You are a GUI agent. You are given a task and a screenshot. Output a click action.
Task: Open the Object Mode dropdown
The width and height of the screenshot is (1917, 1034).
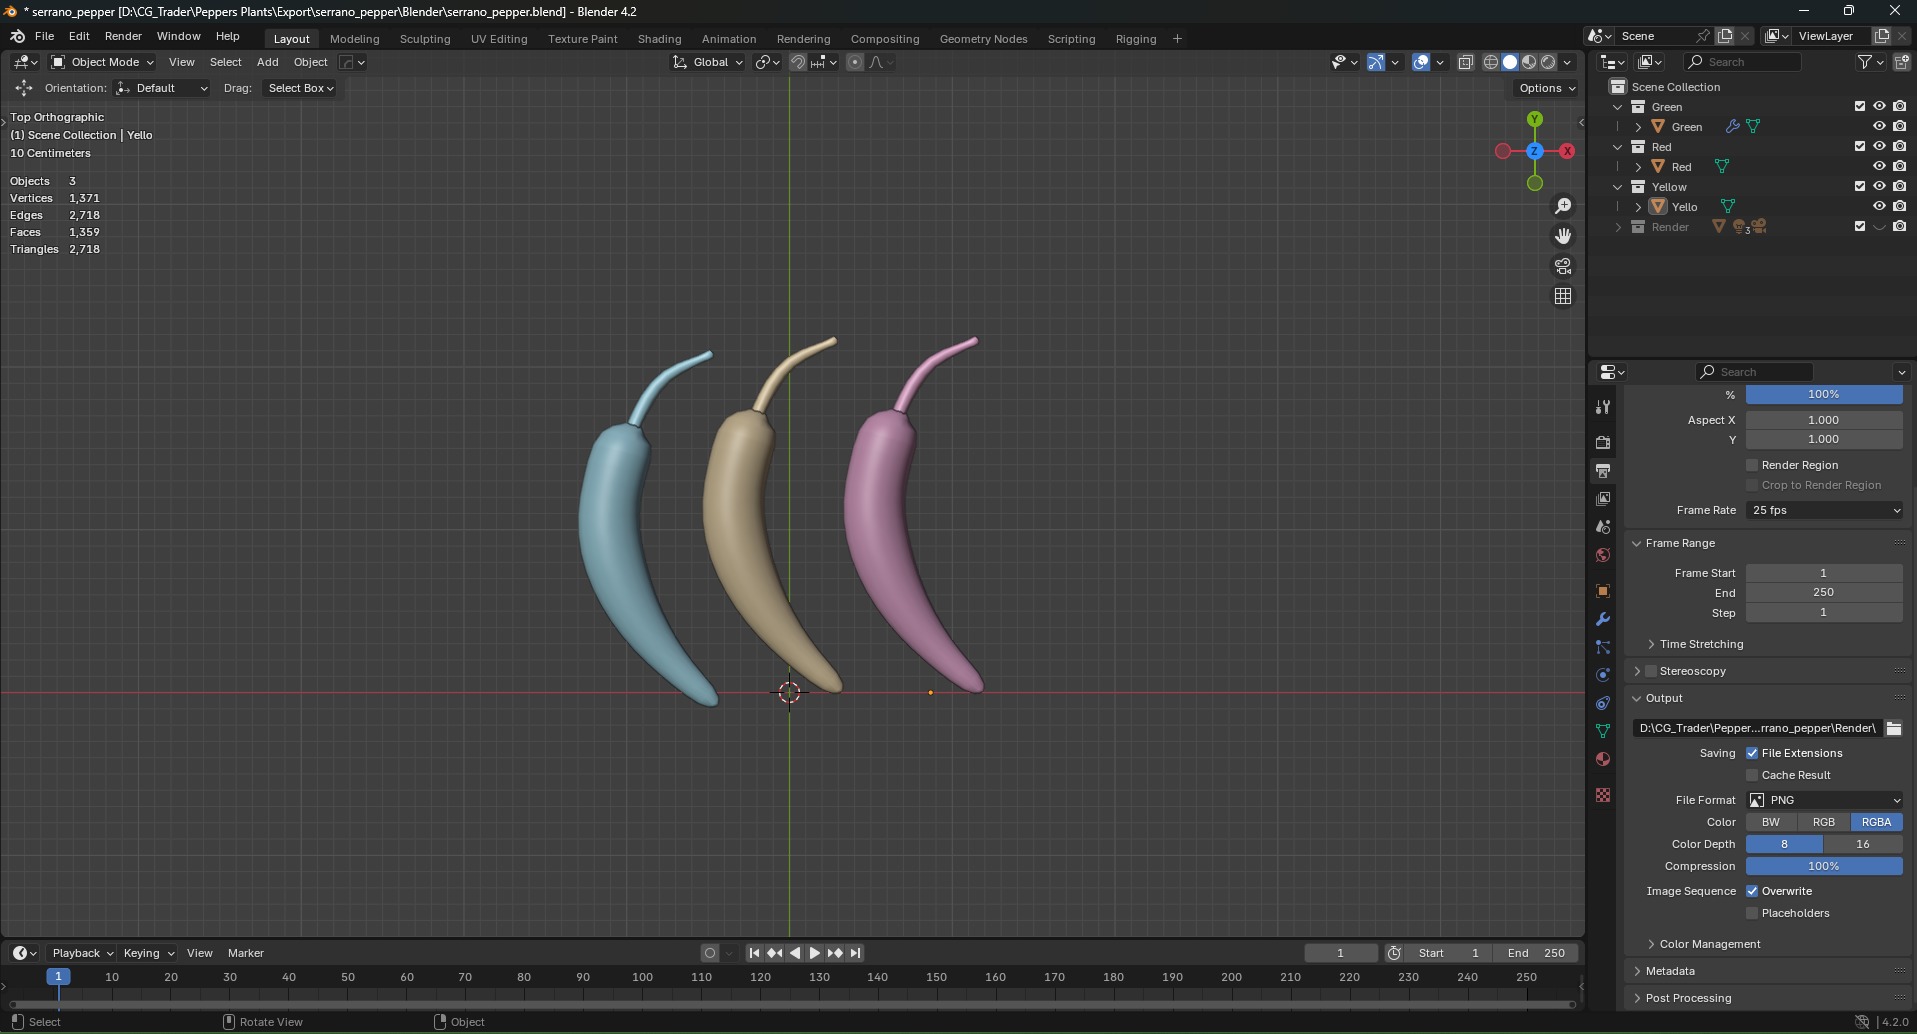click(103, 62)
